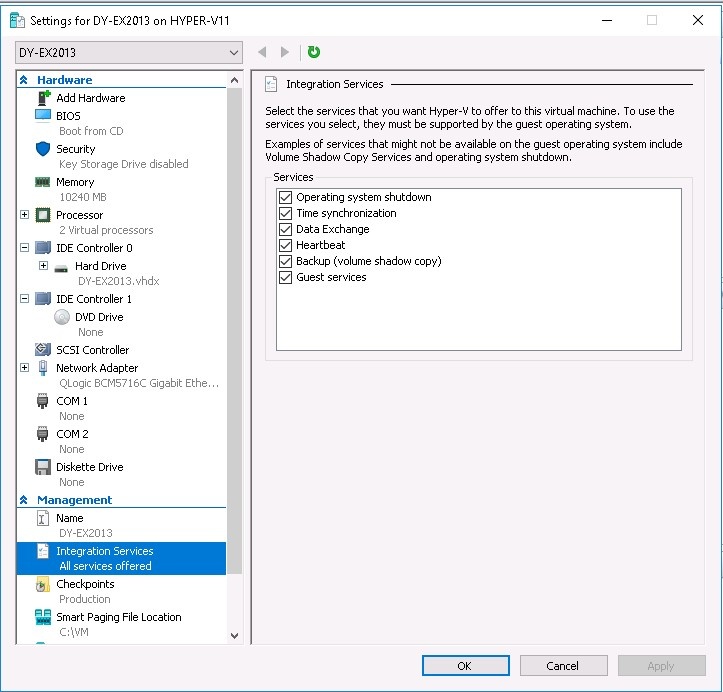Select the Checkpoints icon

point(43,584)
